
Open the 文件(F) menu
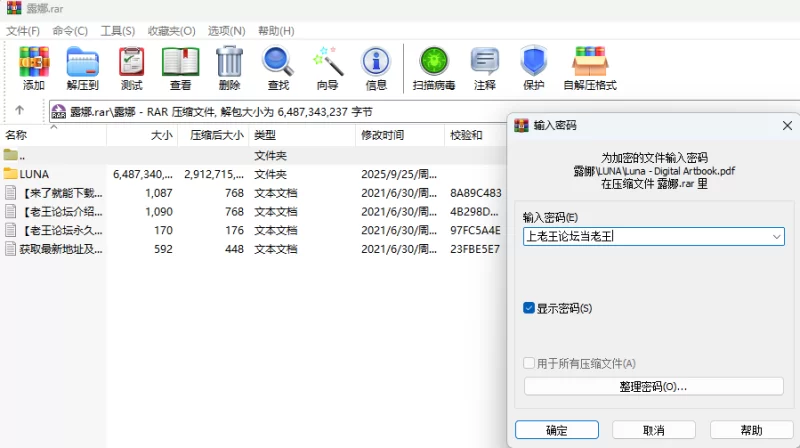pos(22,31)
